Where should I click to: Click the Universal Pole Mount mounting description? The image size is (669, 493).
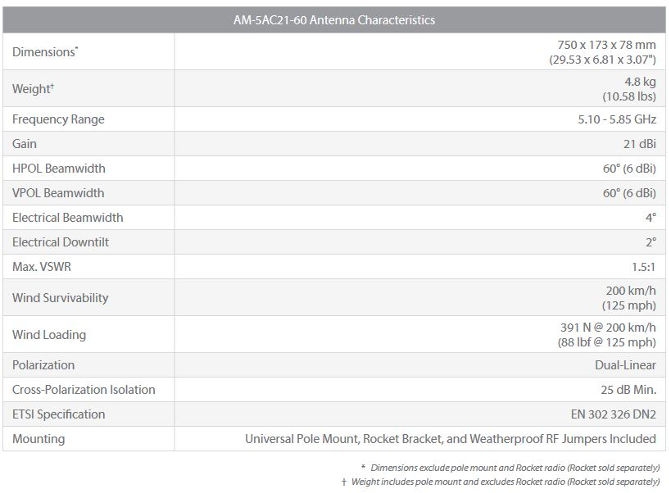click(x=450, y=439)
